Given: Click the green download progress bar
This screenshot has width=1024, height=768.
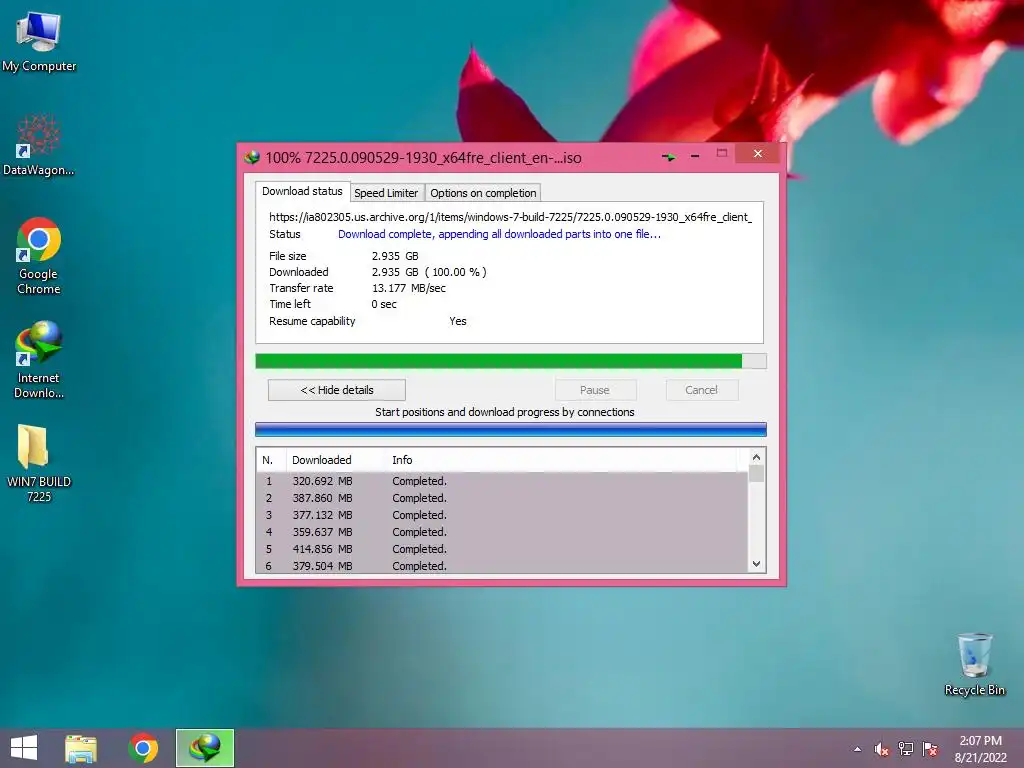Looking at the screenshot, I should point(511,361).
